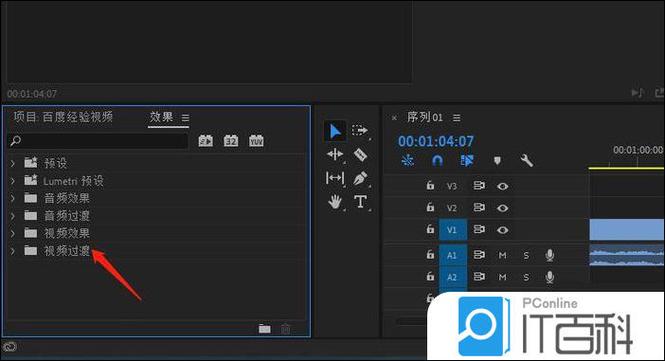
Task: Open the 效果 panel menu
Action: [x=185, y=118]
